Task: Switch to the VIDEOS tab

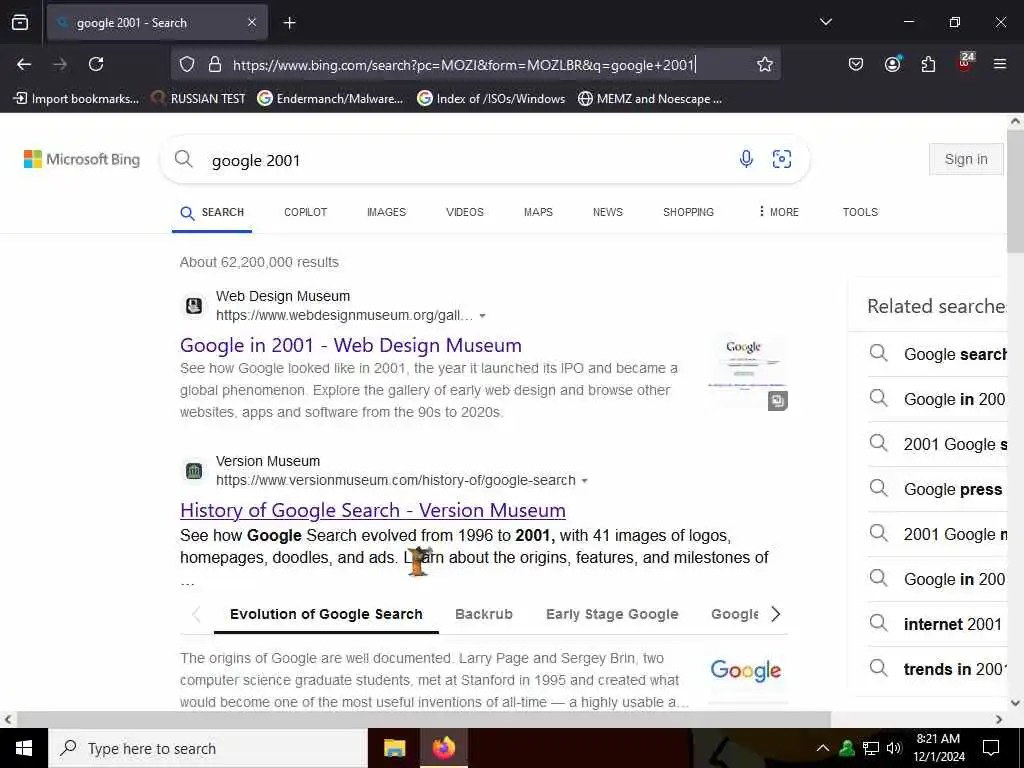Action: (465, 212)
